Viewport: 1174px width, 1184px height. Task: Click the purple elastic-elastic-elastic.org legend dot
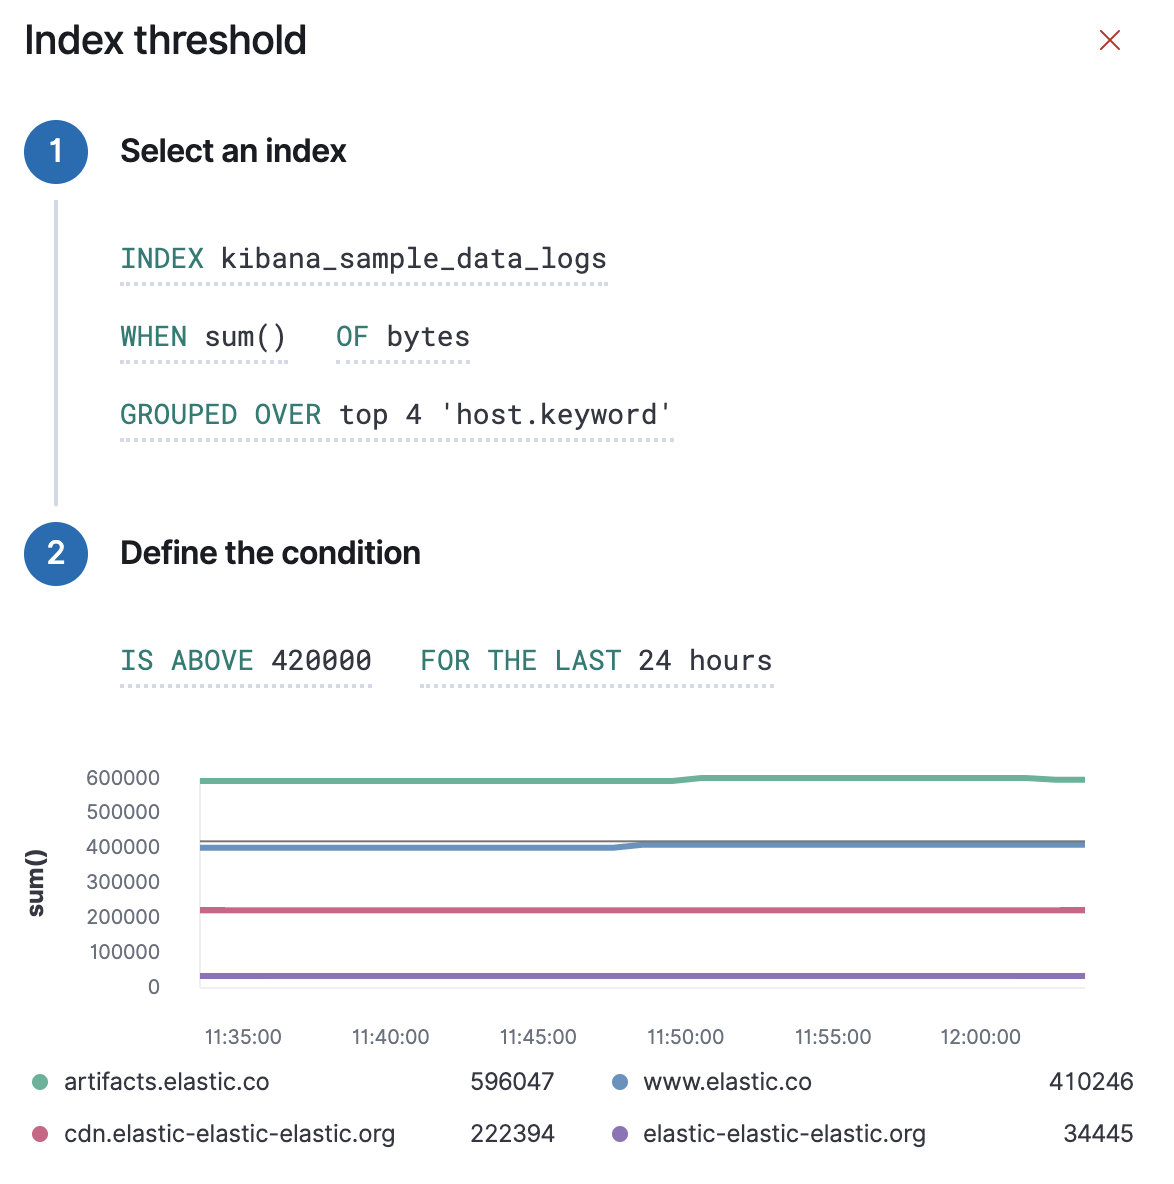click(x=620, y=1134)
